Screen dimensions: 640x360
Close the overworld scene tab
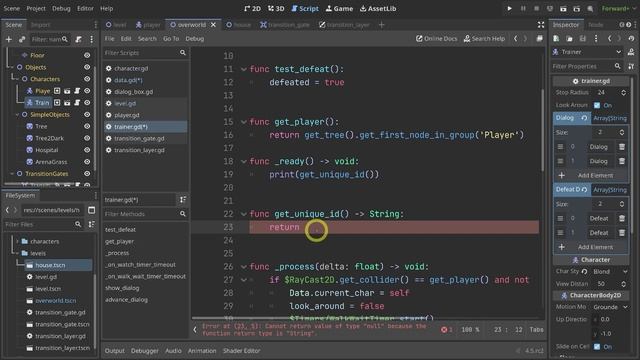point(213,25)
